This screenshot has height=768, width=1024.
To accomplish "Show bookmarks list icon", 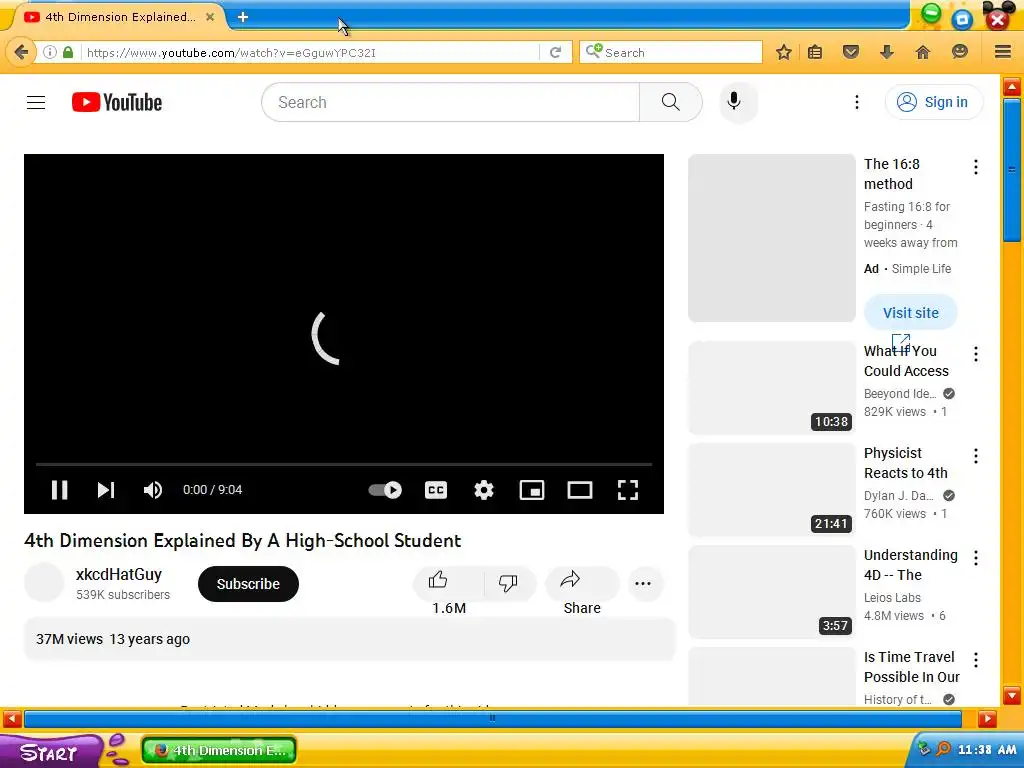I will (x=815, y=52).
